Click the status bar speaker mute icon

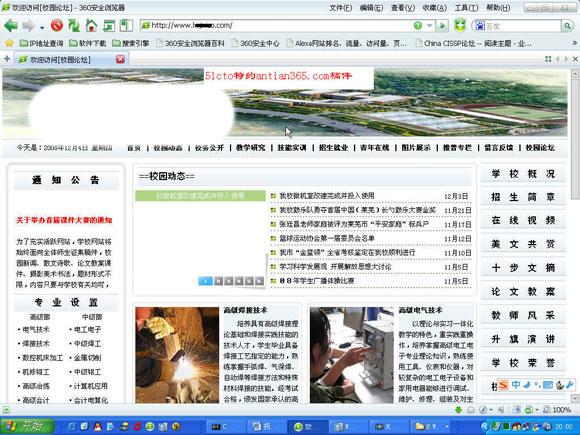click(501, 410)
